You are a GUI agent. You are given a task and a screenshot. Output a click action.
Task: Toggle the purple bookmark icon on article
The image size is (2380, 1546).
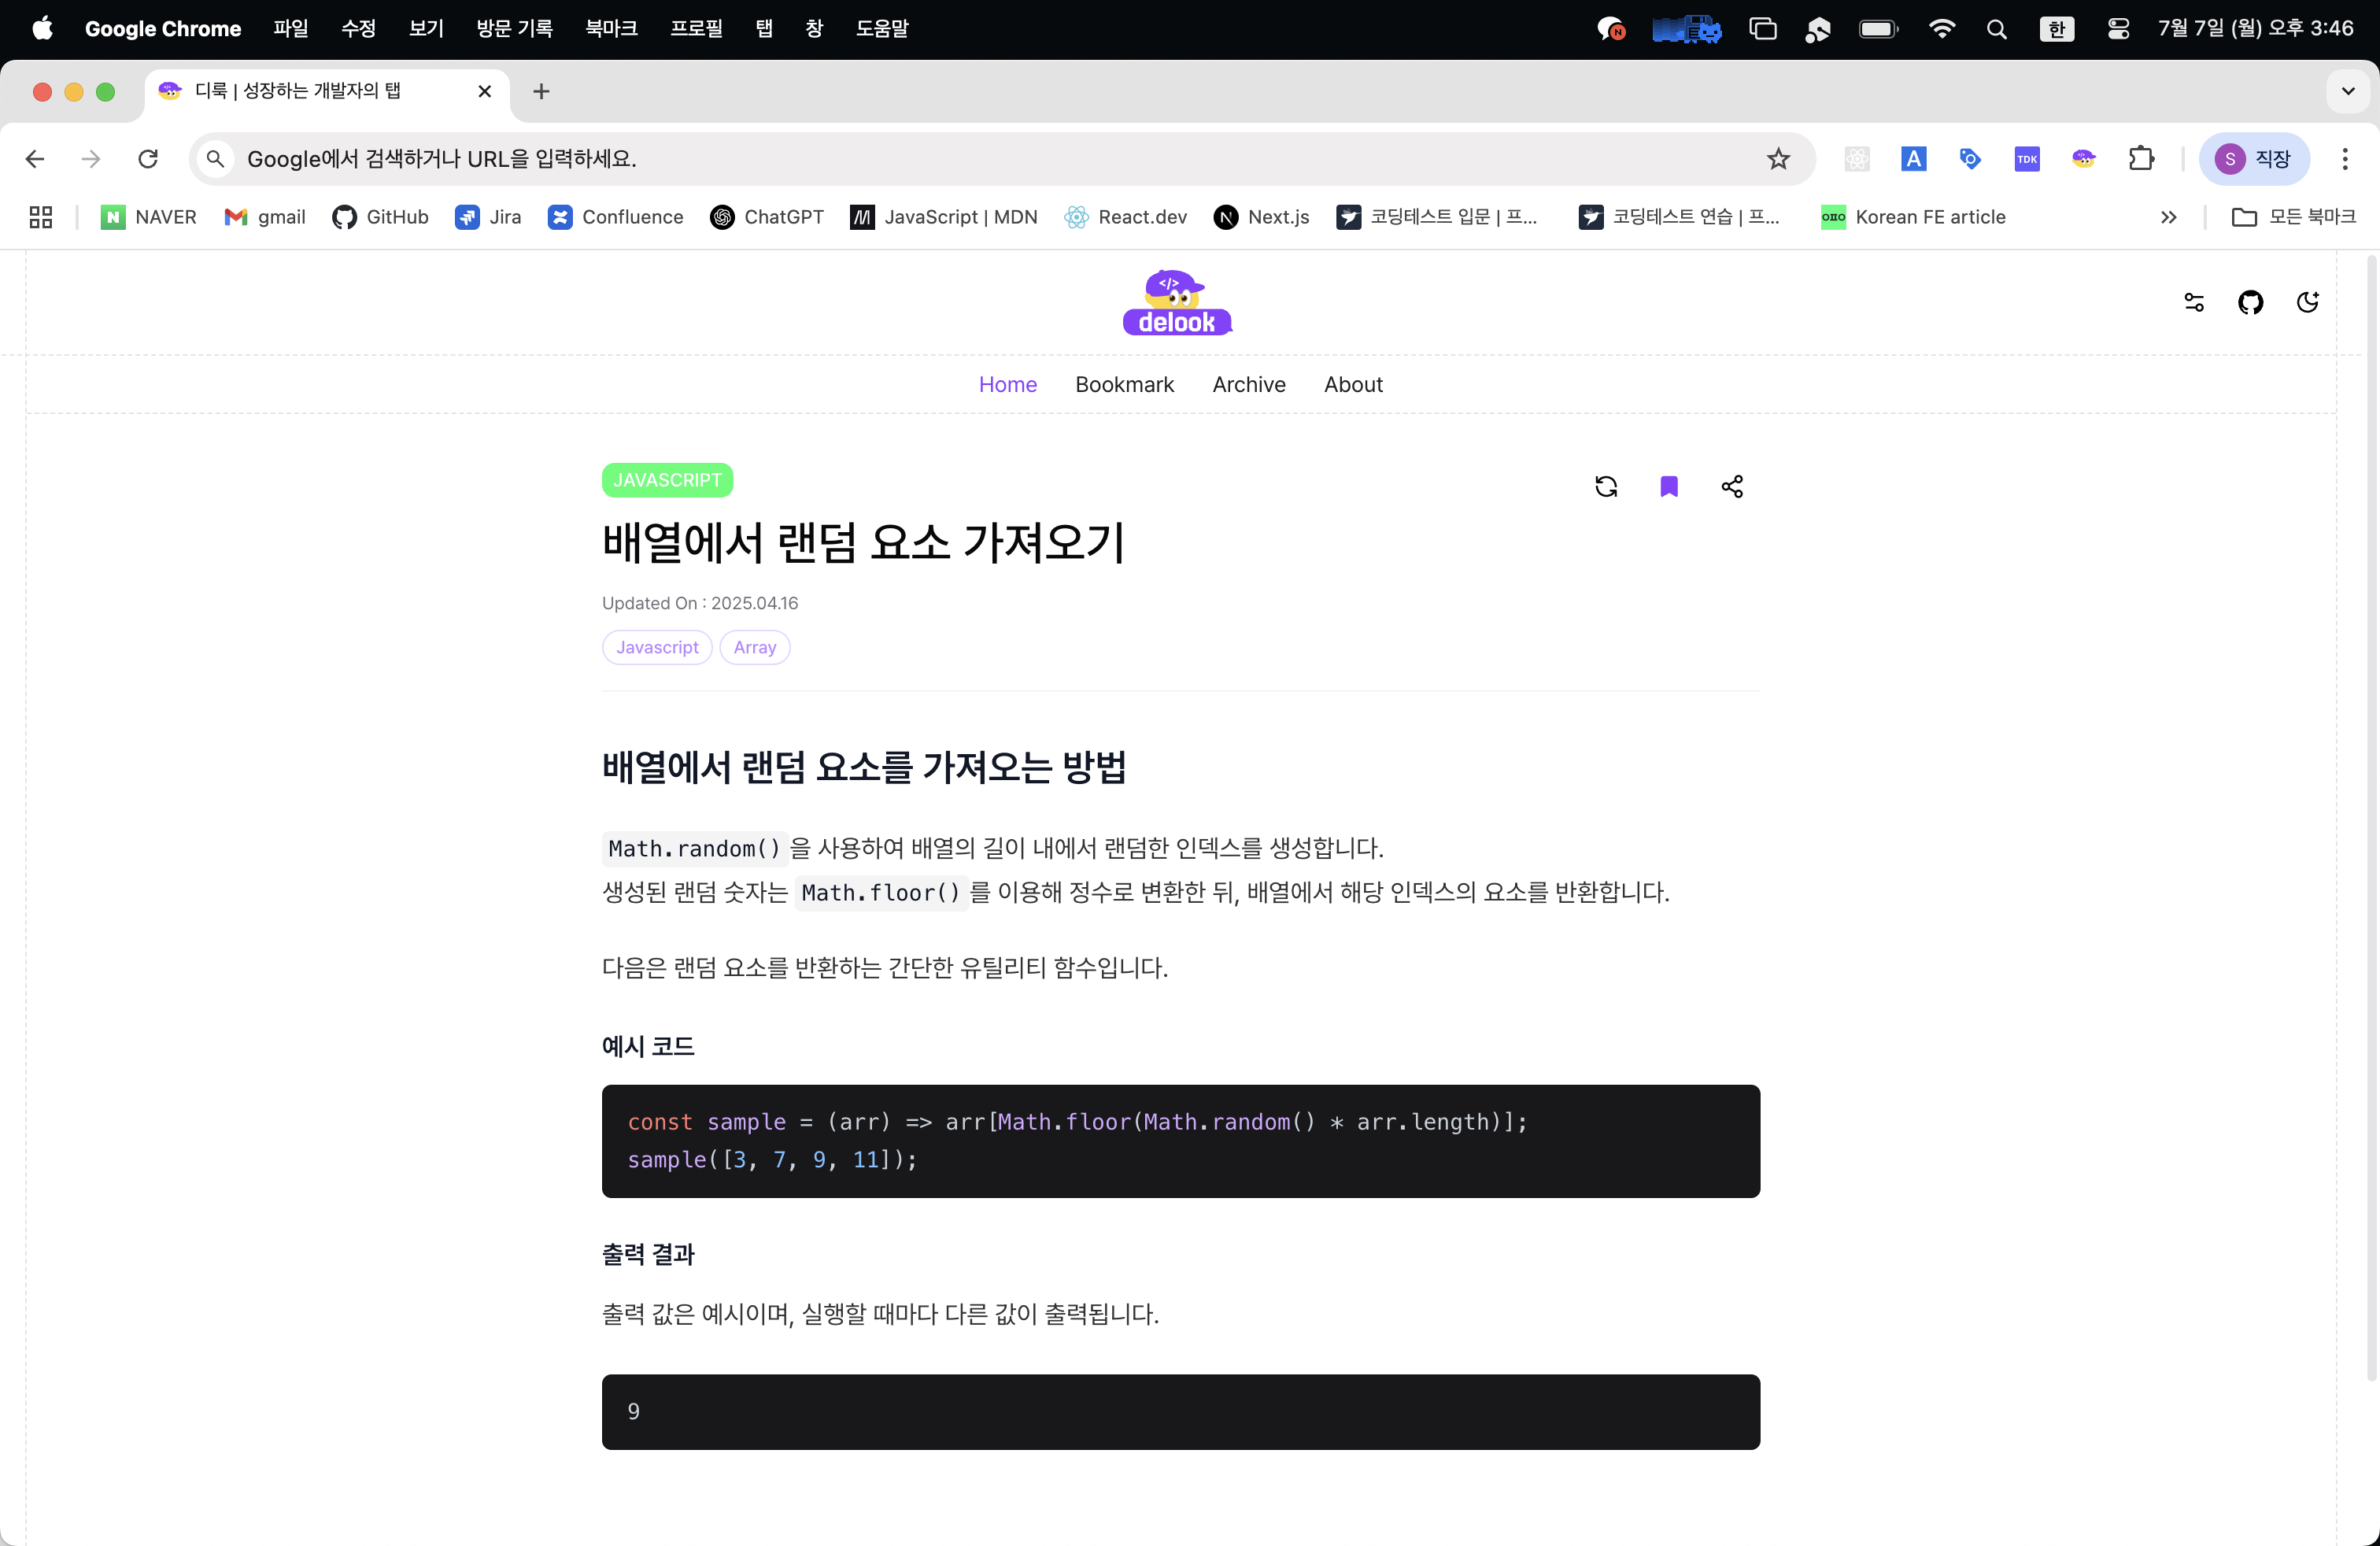(x=1669, y=486)
